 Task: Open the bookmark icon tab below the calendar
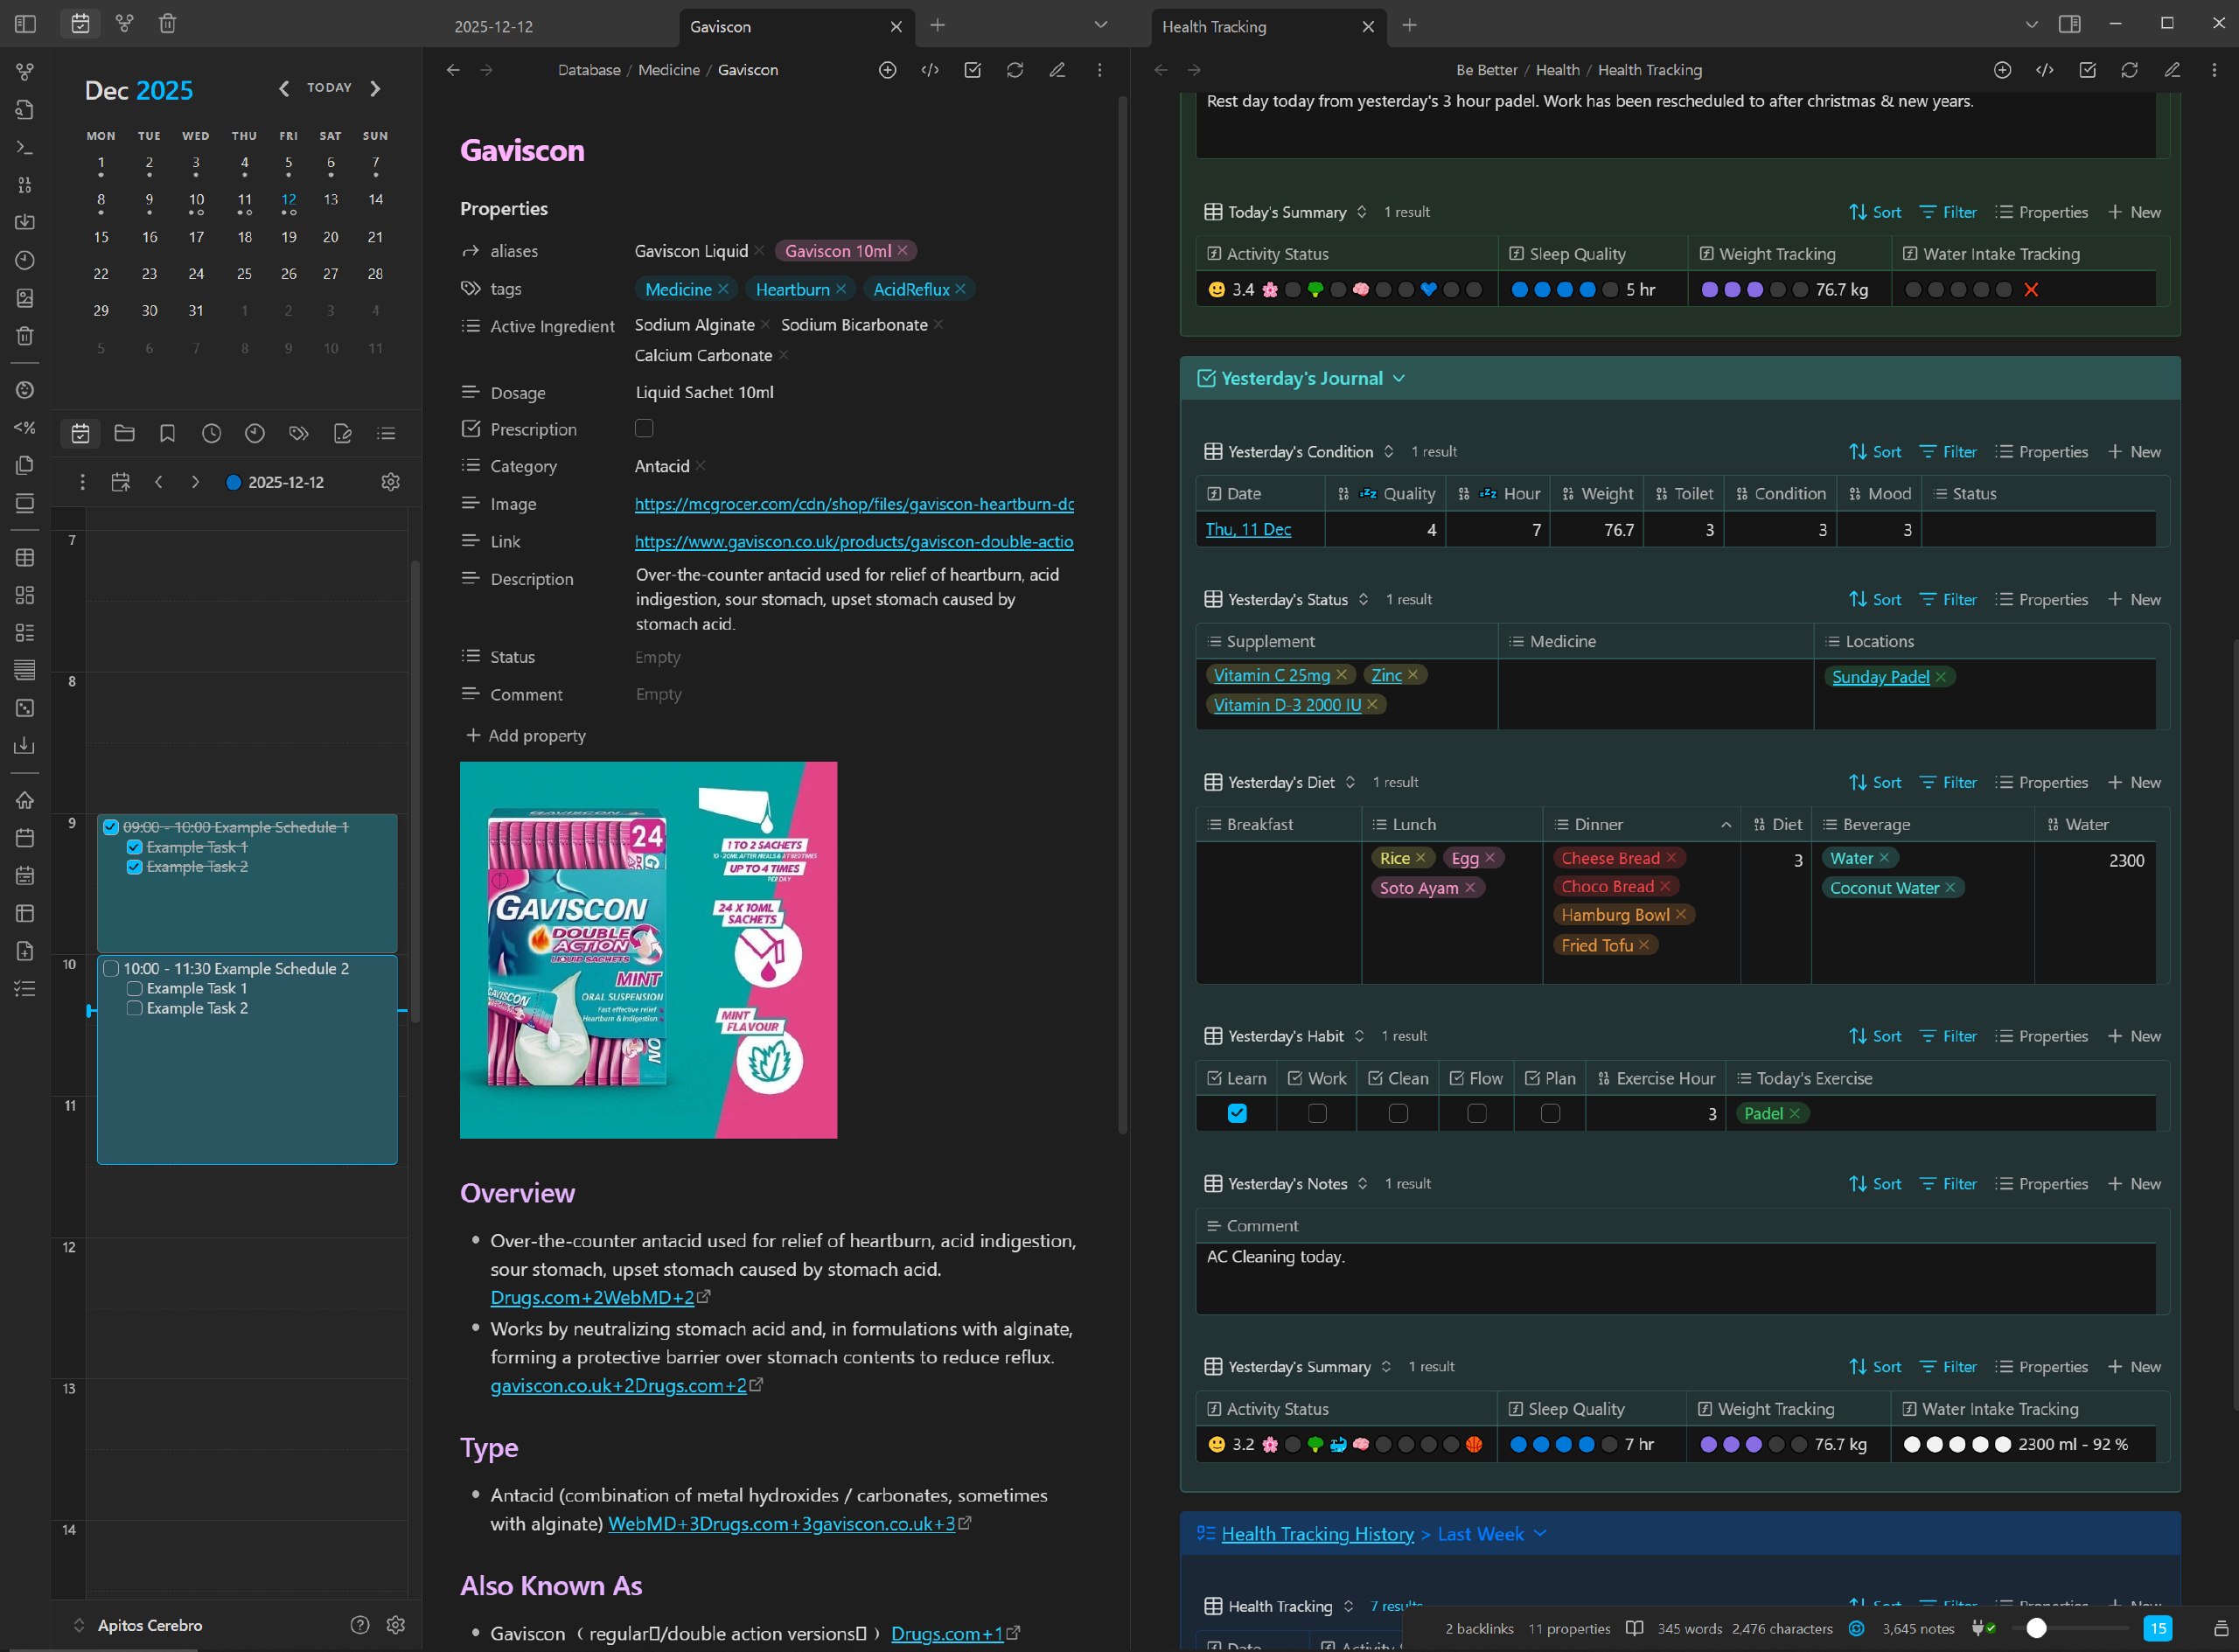point(168,433)
